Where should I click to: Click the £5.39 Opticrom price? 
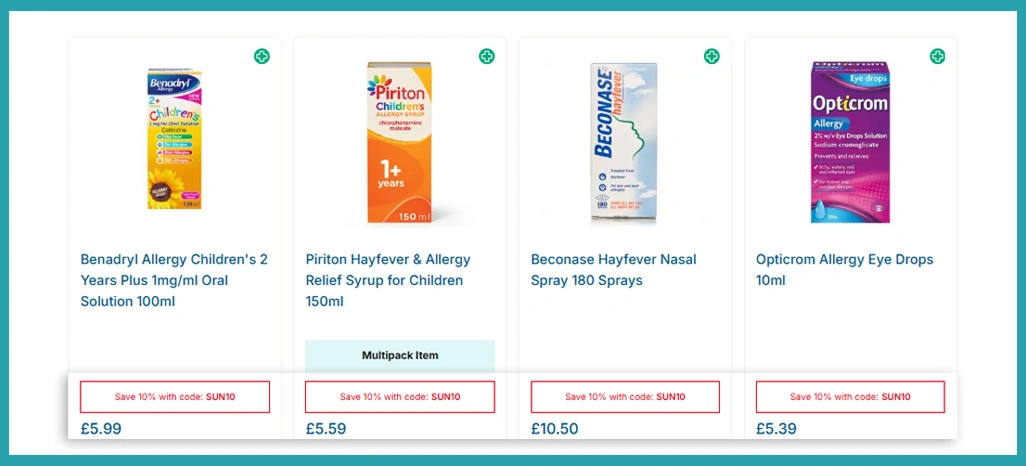click(x=776, y=429)
